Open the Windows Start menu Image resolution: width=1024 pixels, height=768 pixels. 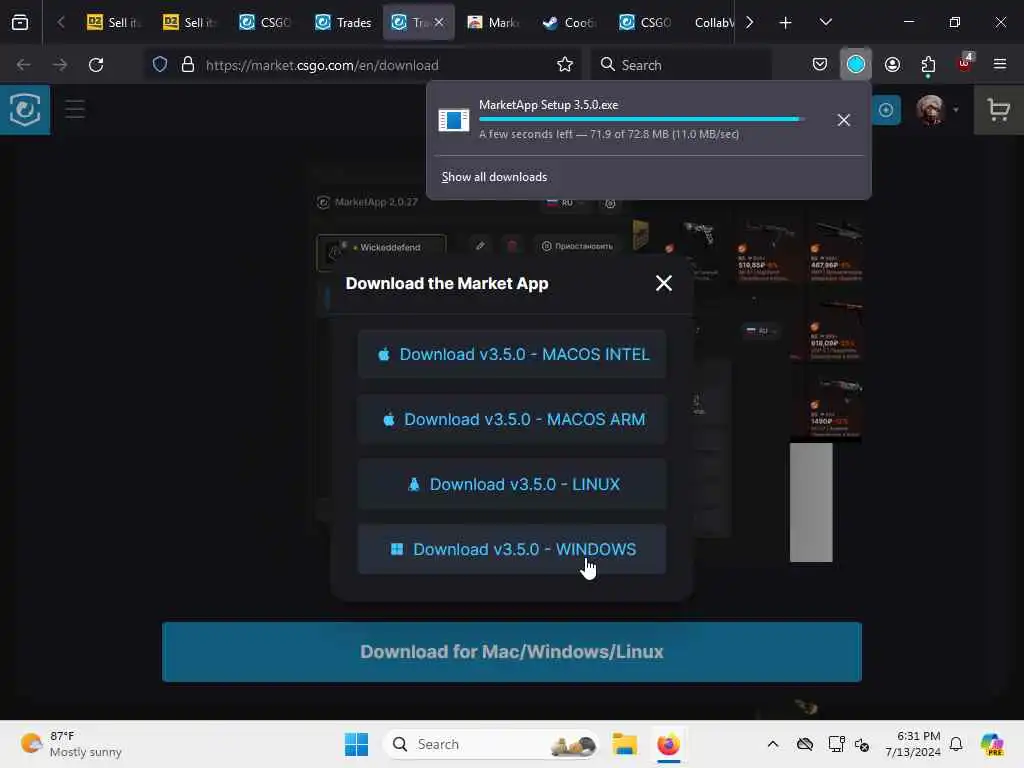356,744
